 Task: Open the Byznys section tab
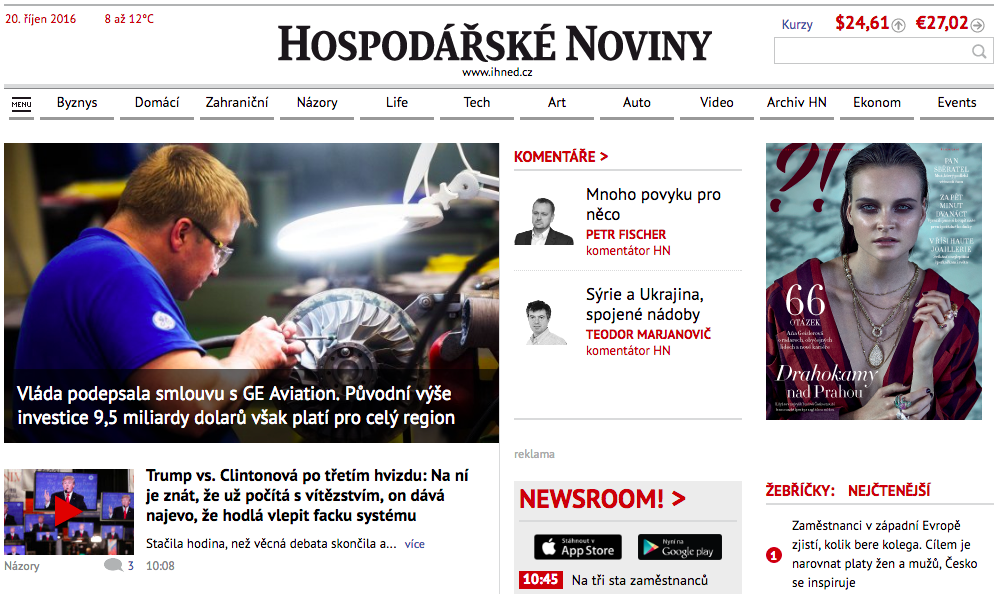pos(77,103)
